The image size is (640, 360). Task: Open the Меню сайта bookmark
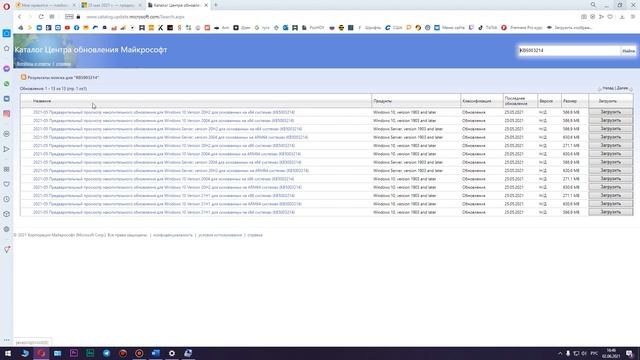point(449,28)
